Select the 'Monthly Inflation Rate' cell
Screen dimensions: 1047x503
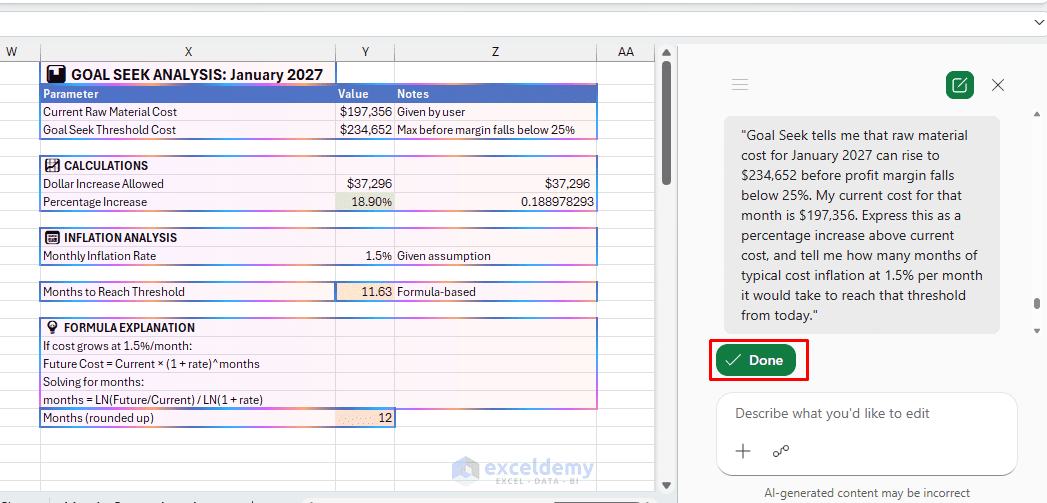tap(188, 256)
